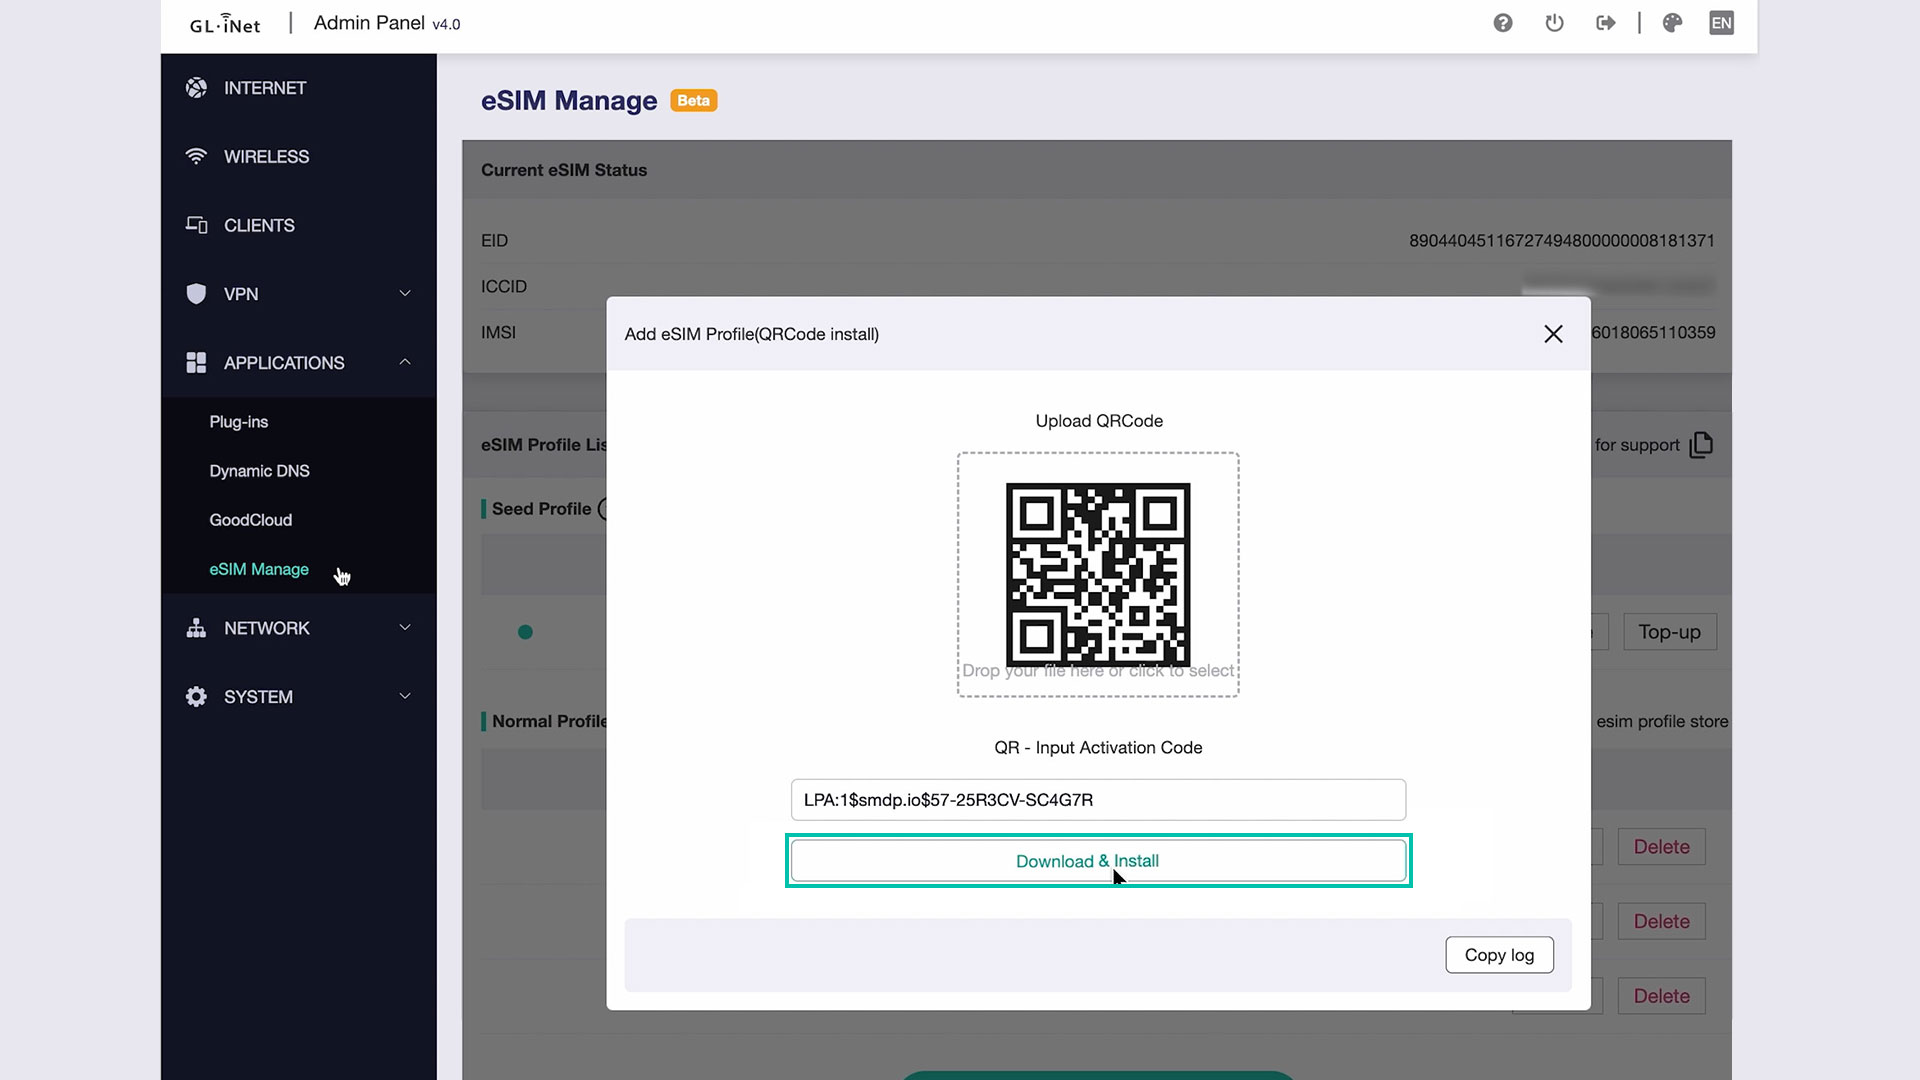Open the theme palette icon

(x=1672, y=23)
